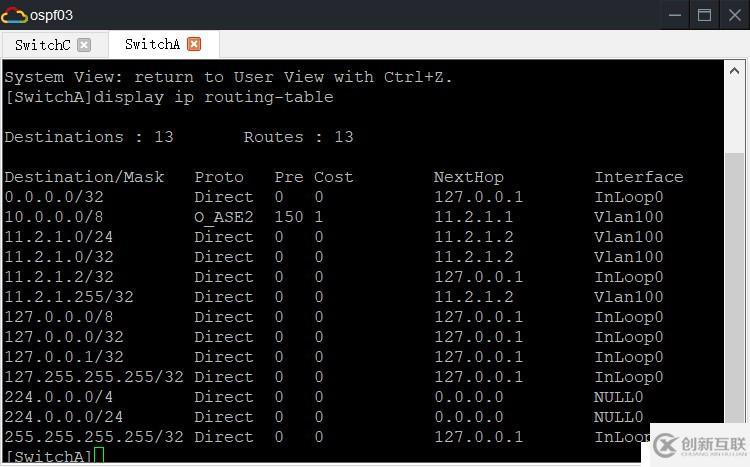Close the ospf03 window

734,15
